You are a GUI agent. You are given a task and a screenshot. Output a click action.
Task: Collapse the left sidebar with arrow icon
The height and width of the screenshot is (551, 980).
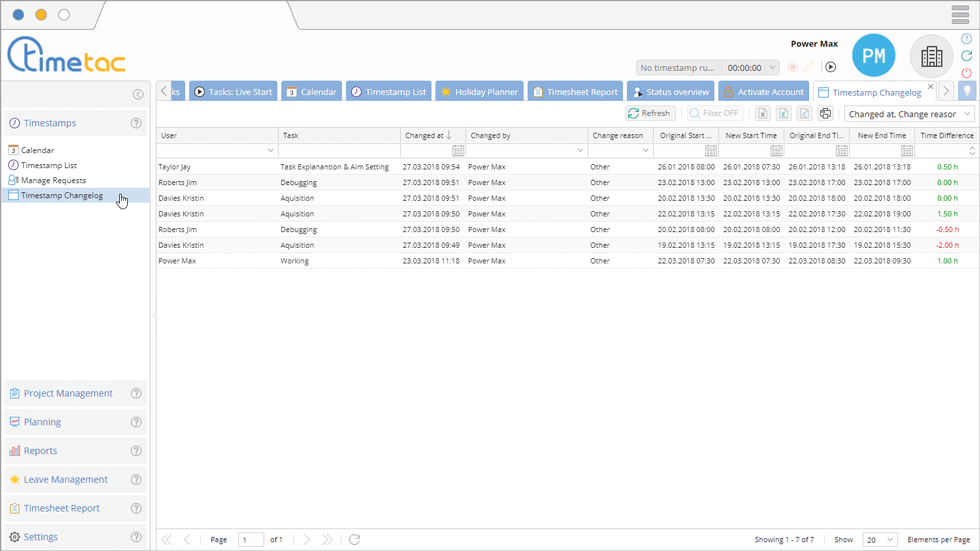click(138, 94)
